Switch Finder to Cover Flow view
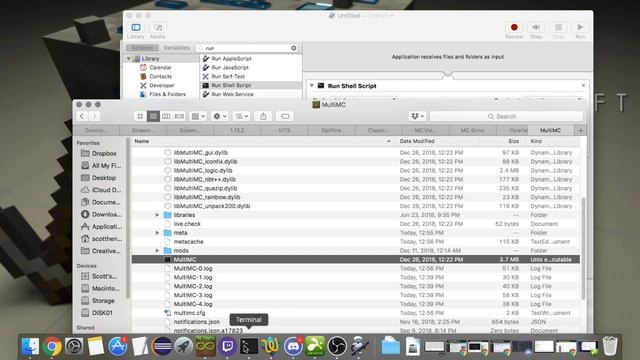The image size is (640, 360). (x=179, y=116)
